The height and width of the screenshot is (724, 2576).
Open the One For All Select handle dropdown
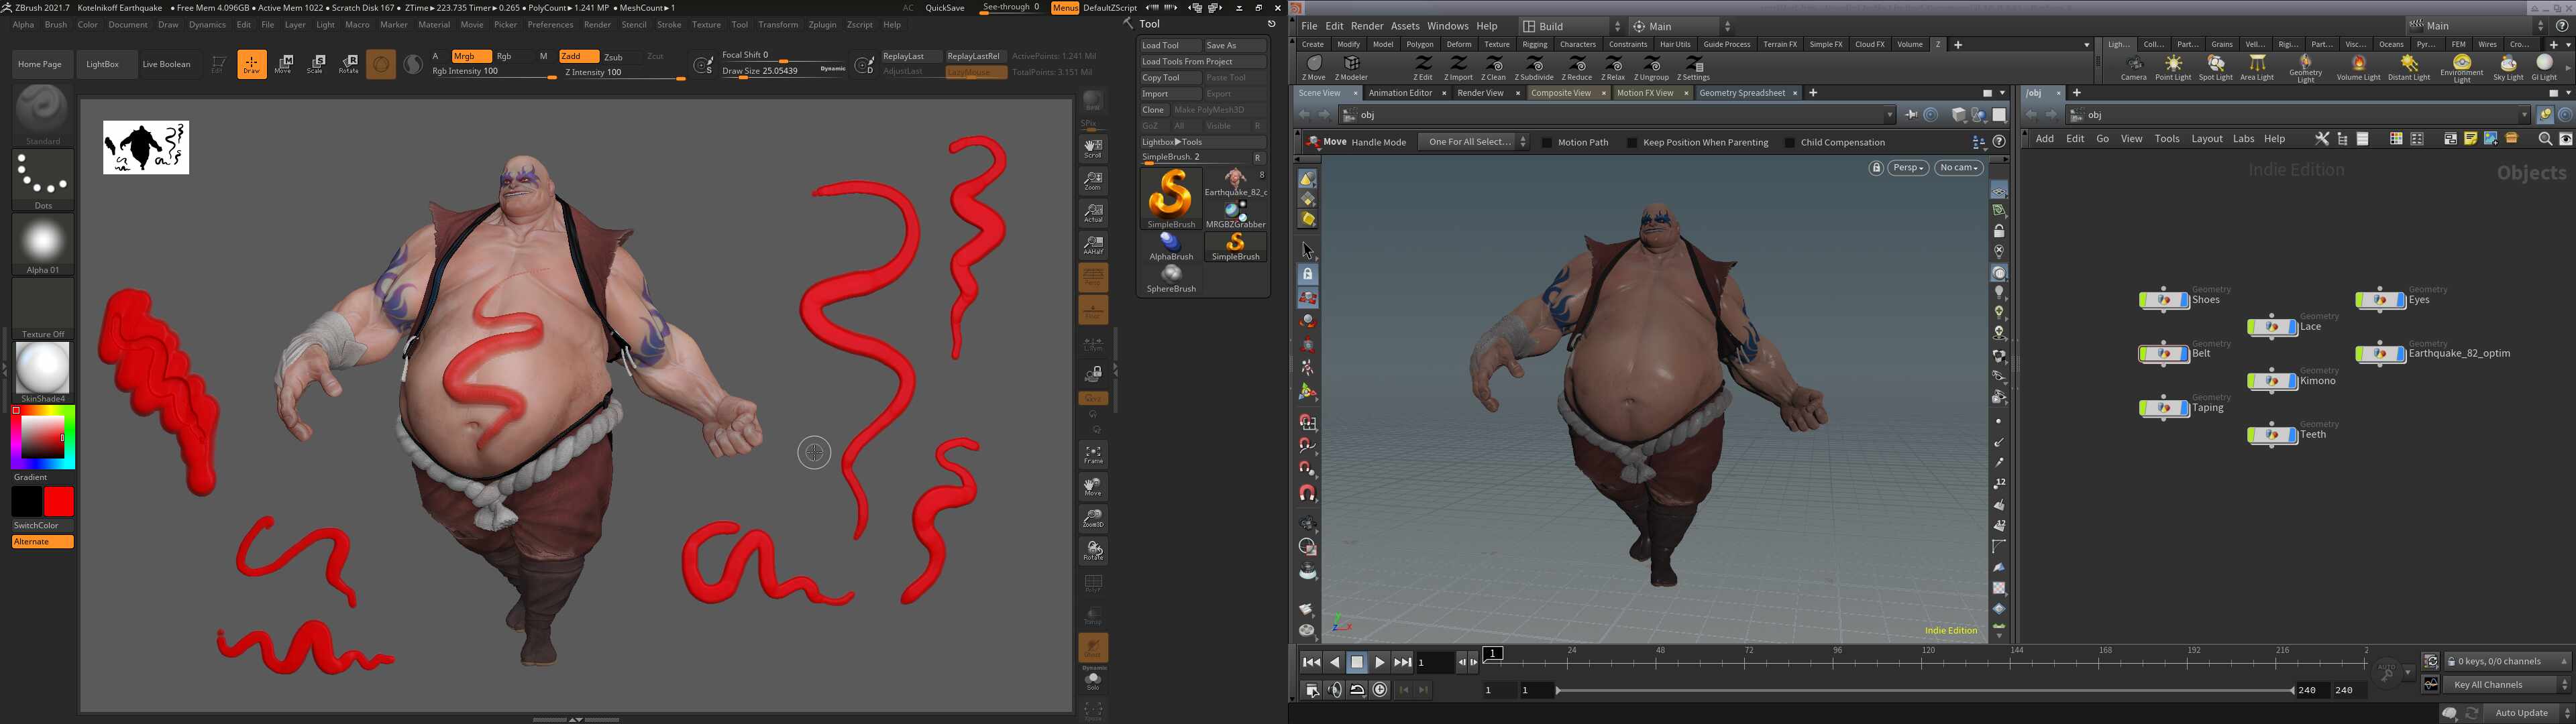1474,142
